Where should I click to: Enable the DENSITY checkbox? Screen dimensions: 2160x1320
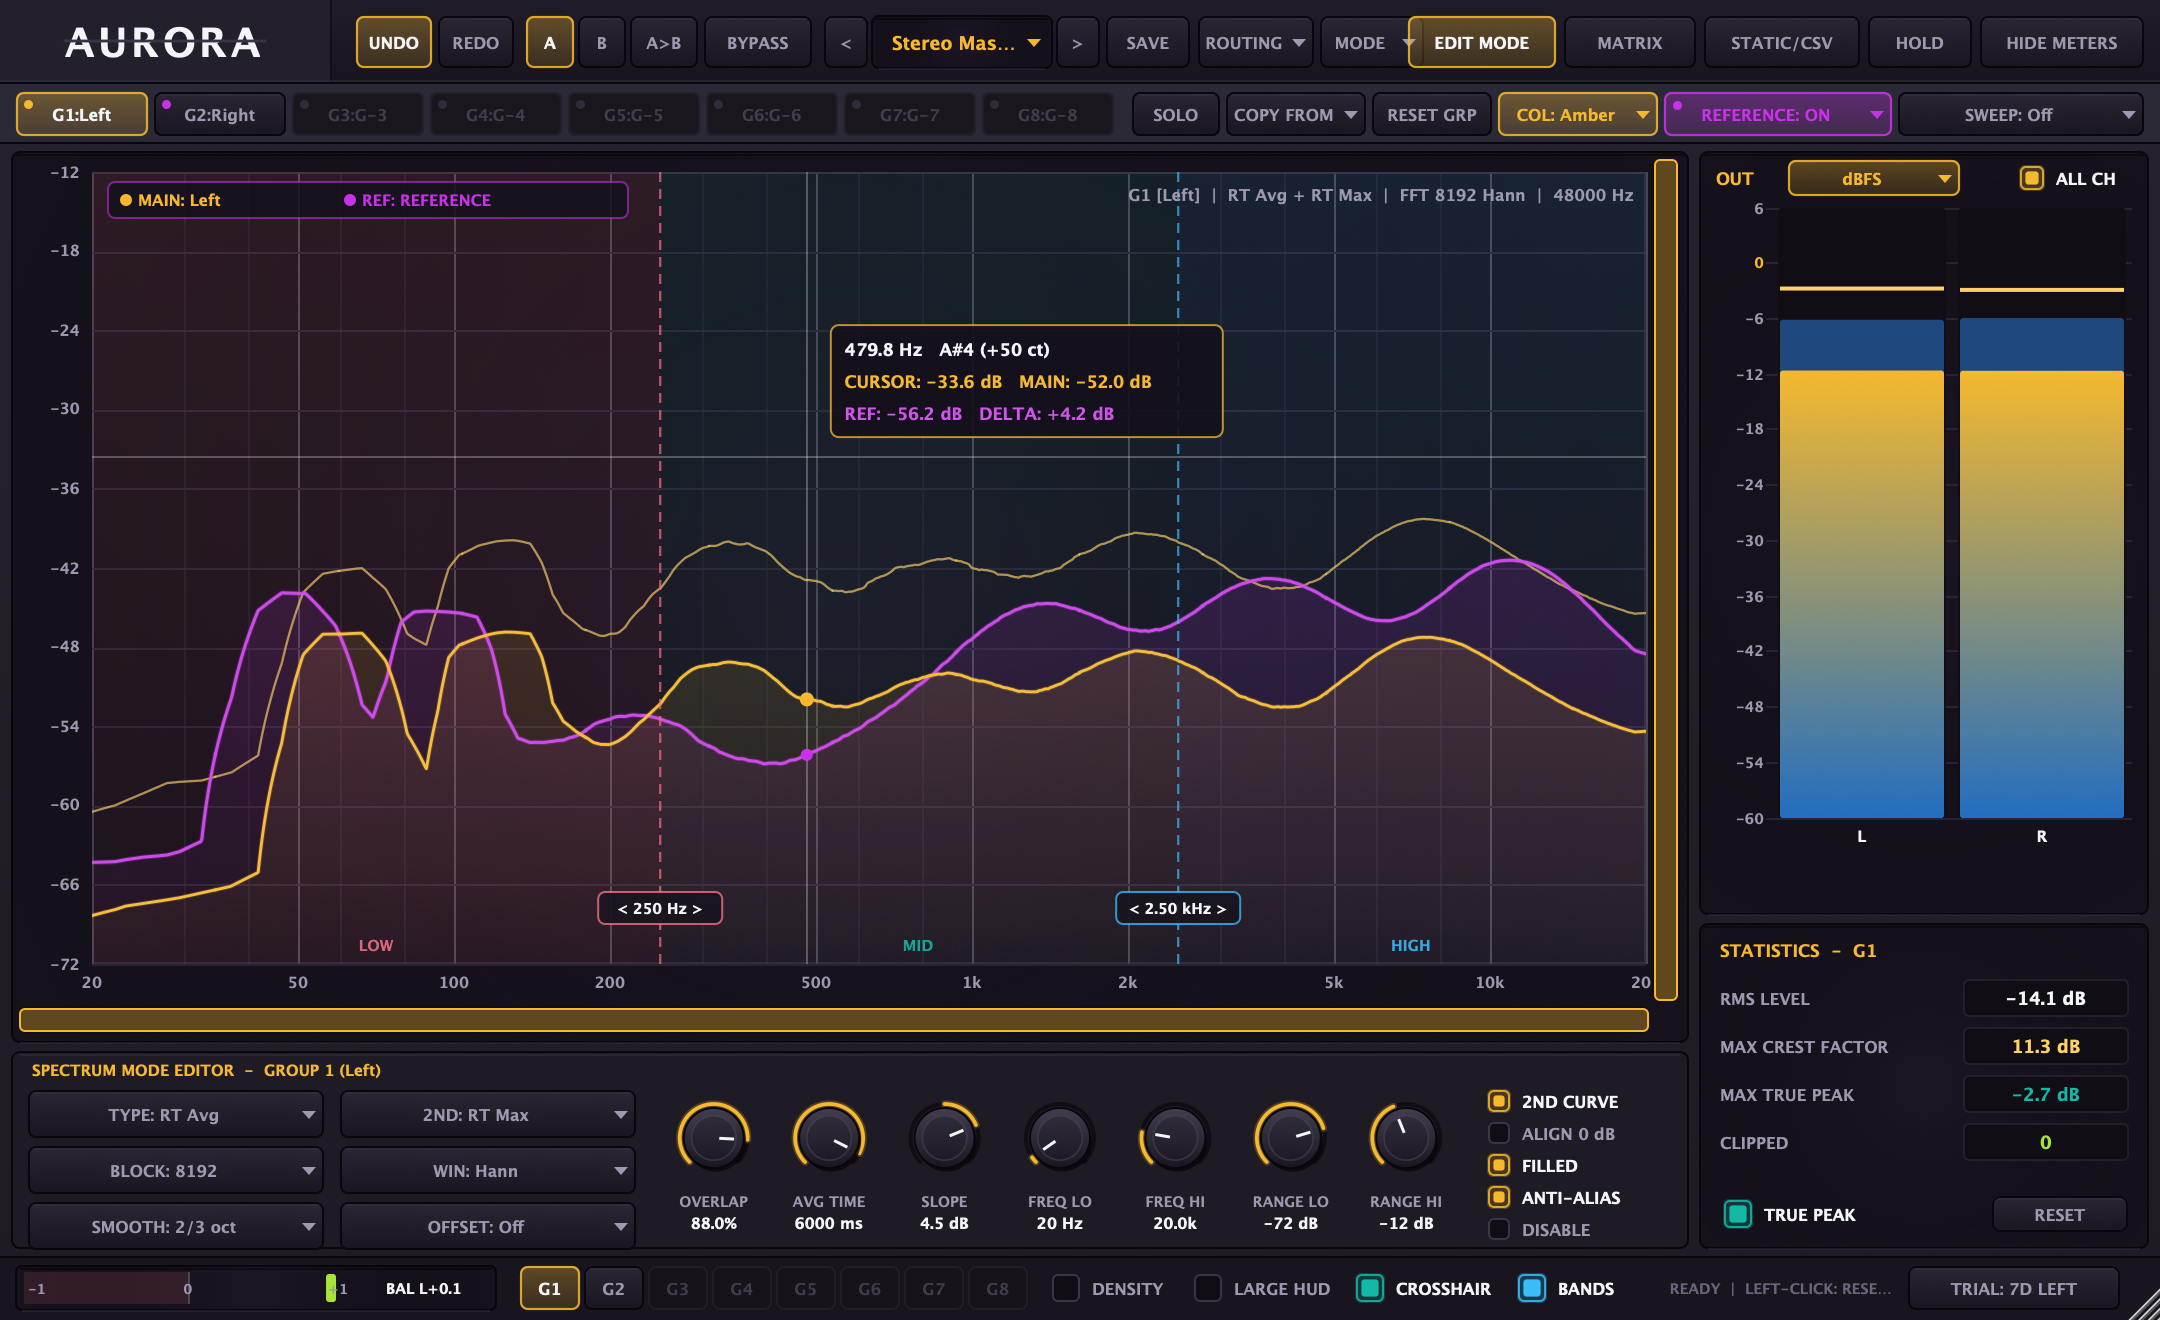coord(1066,1288)
